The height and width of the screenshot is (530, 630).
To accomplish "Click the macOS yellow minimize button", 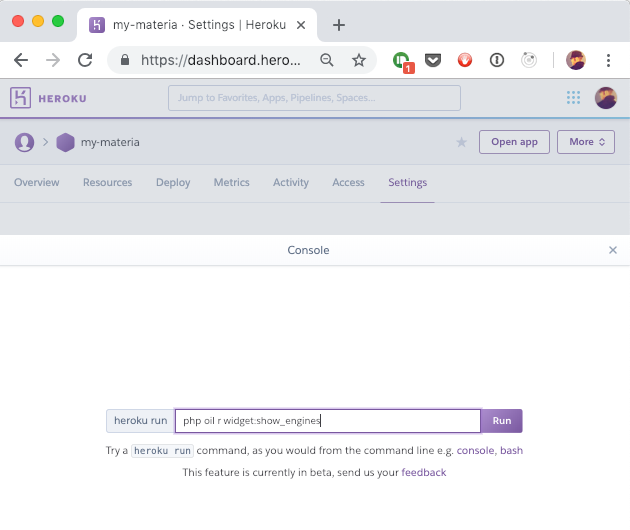I will (x=38, y=21).
